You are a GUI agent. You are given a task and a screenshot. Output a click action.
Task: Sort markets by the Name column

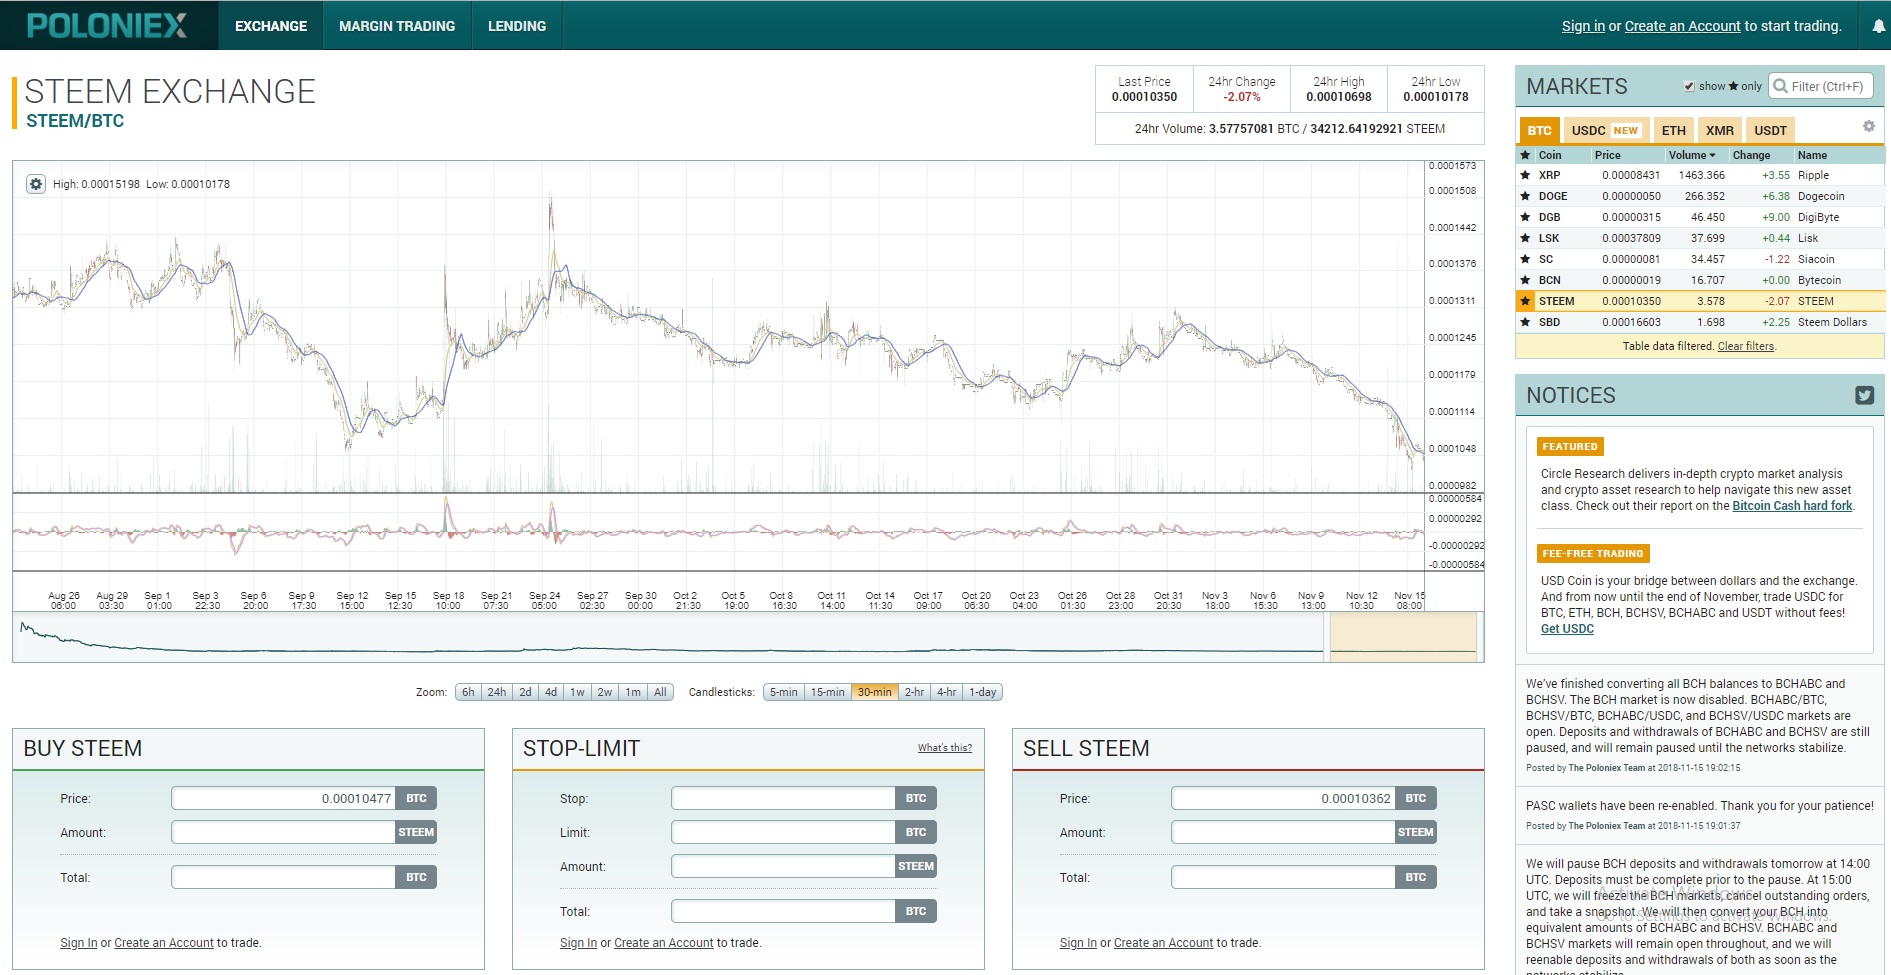click(1812, 155)
